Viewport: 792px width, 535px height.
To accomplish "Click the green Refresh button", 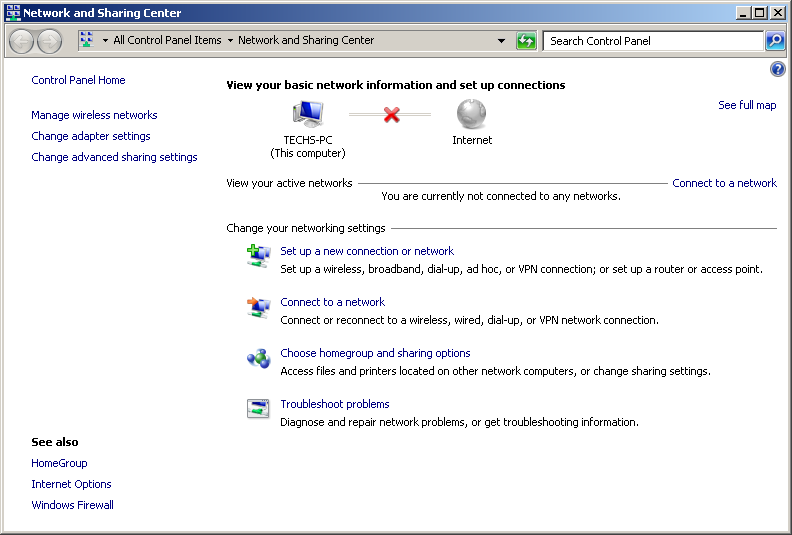I will pyautogui.click(x=526, y=40).
